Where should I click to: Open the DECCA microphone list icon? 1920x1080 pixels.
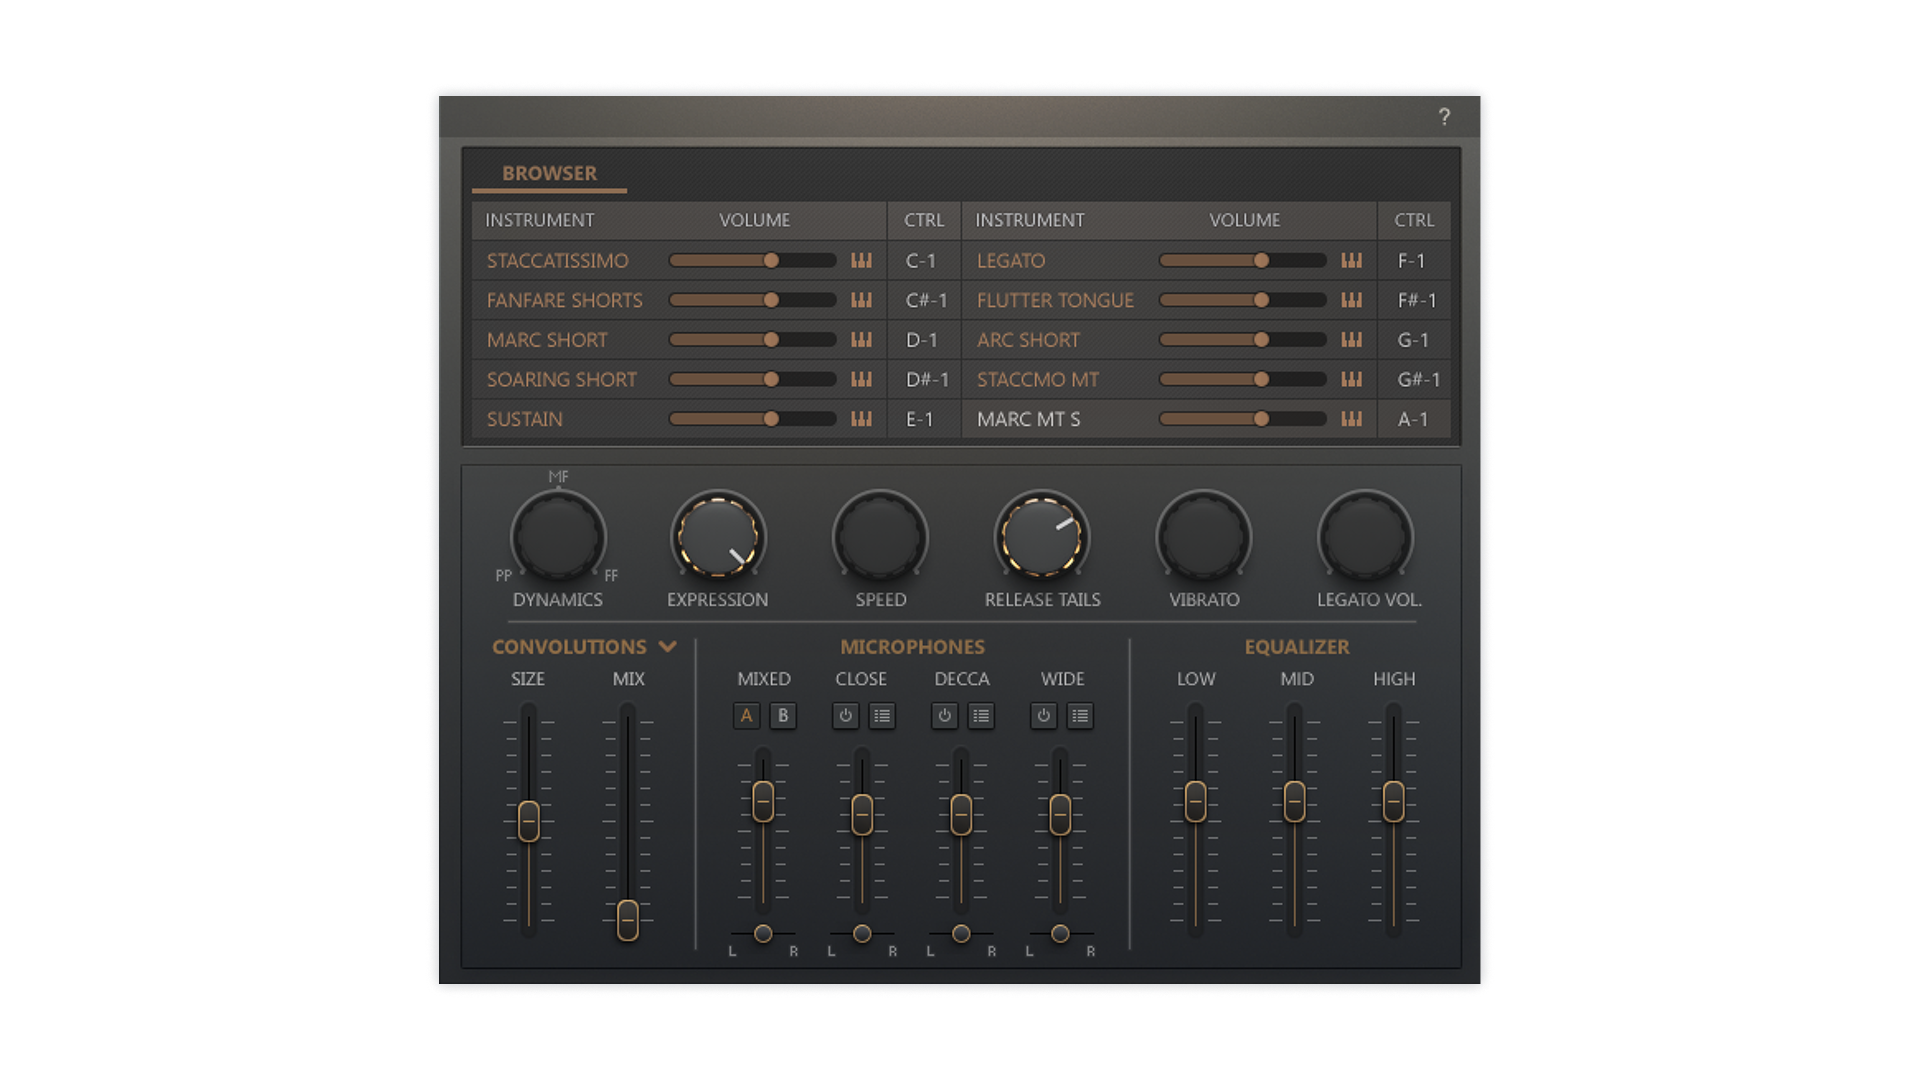pos(981,716)
